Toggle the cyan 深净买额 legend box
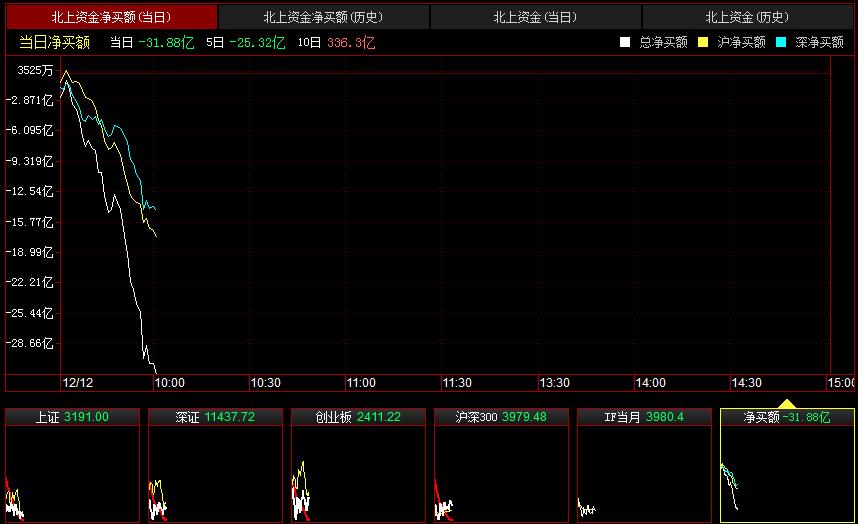The image size is (858, 524). (781, 42)
